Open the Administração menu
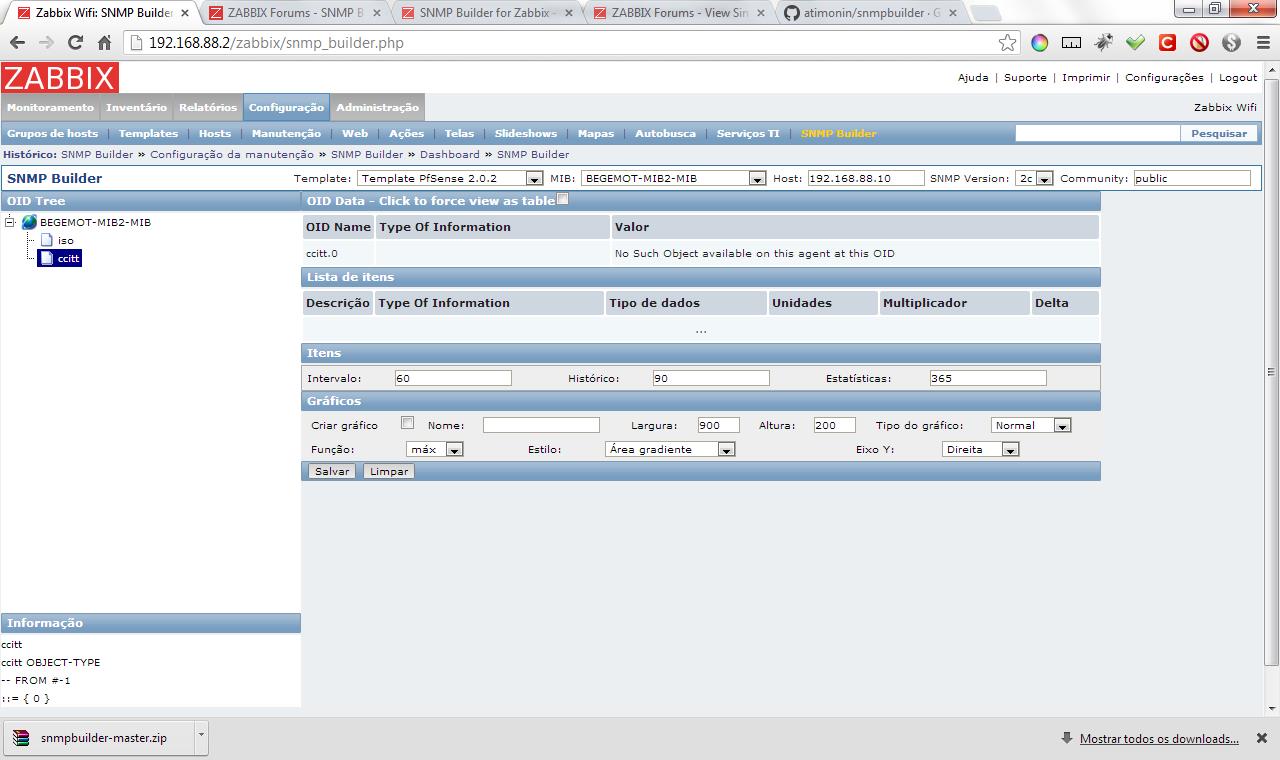This screenshot has width=1280, height=760. (377, 107)
